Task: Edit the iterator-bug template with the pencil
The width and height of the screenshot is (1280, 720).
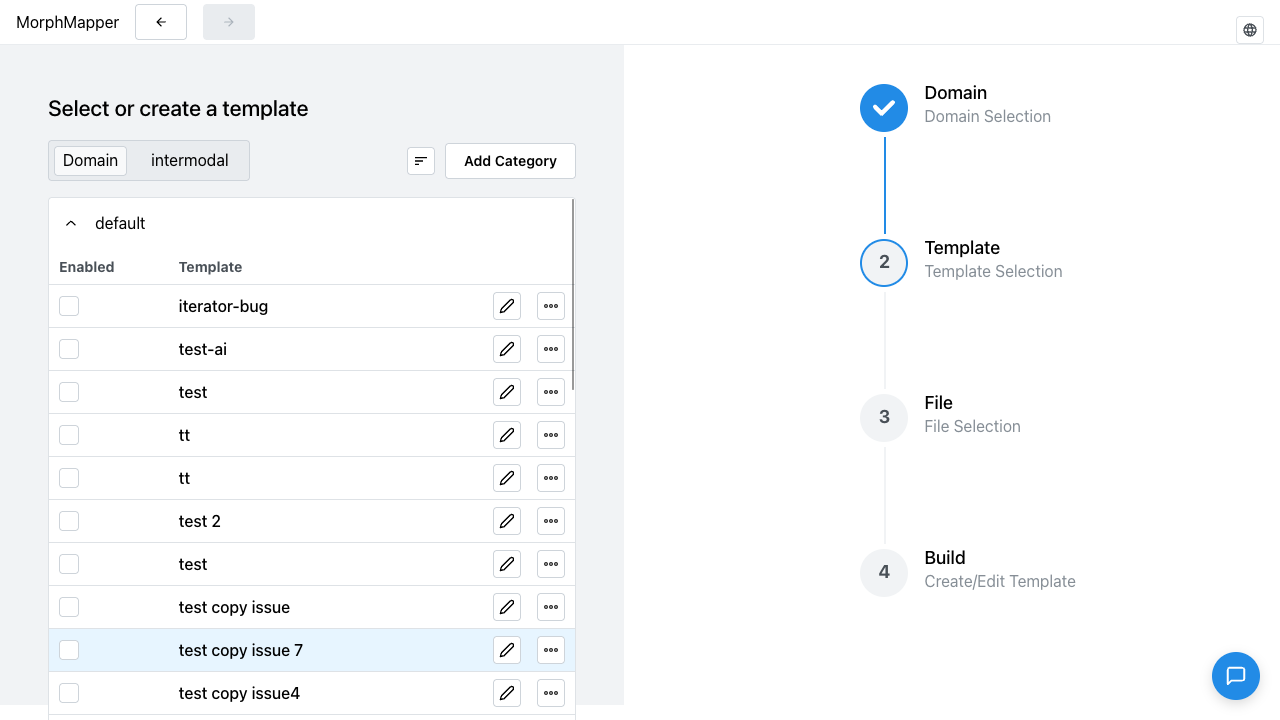Action: [507, 306]
